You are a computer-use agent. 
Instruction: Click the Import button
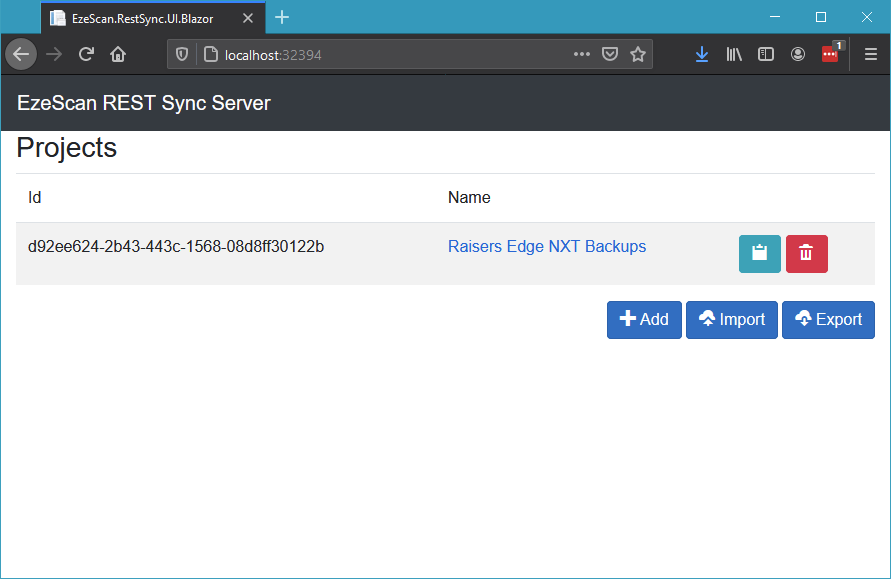tap(731, 320)
